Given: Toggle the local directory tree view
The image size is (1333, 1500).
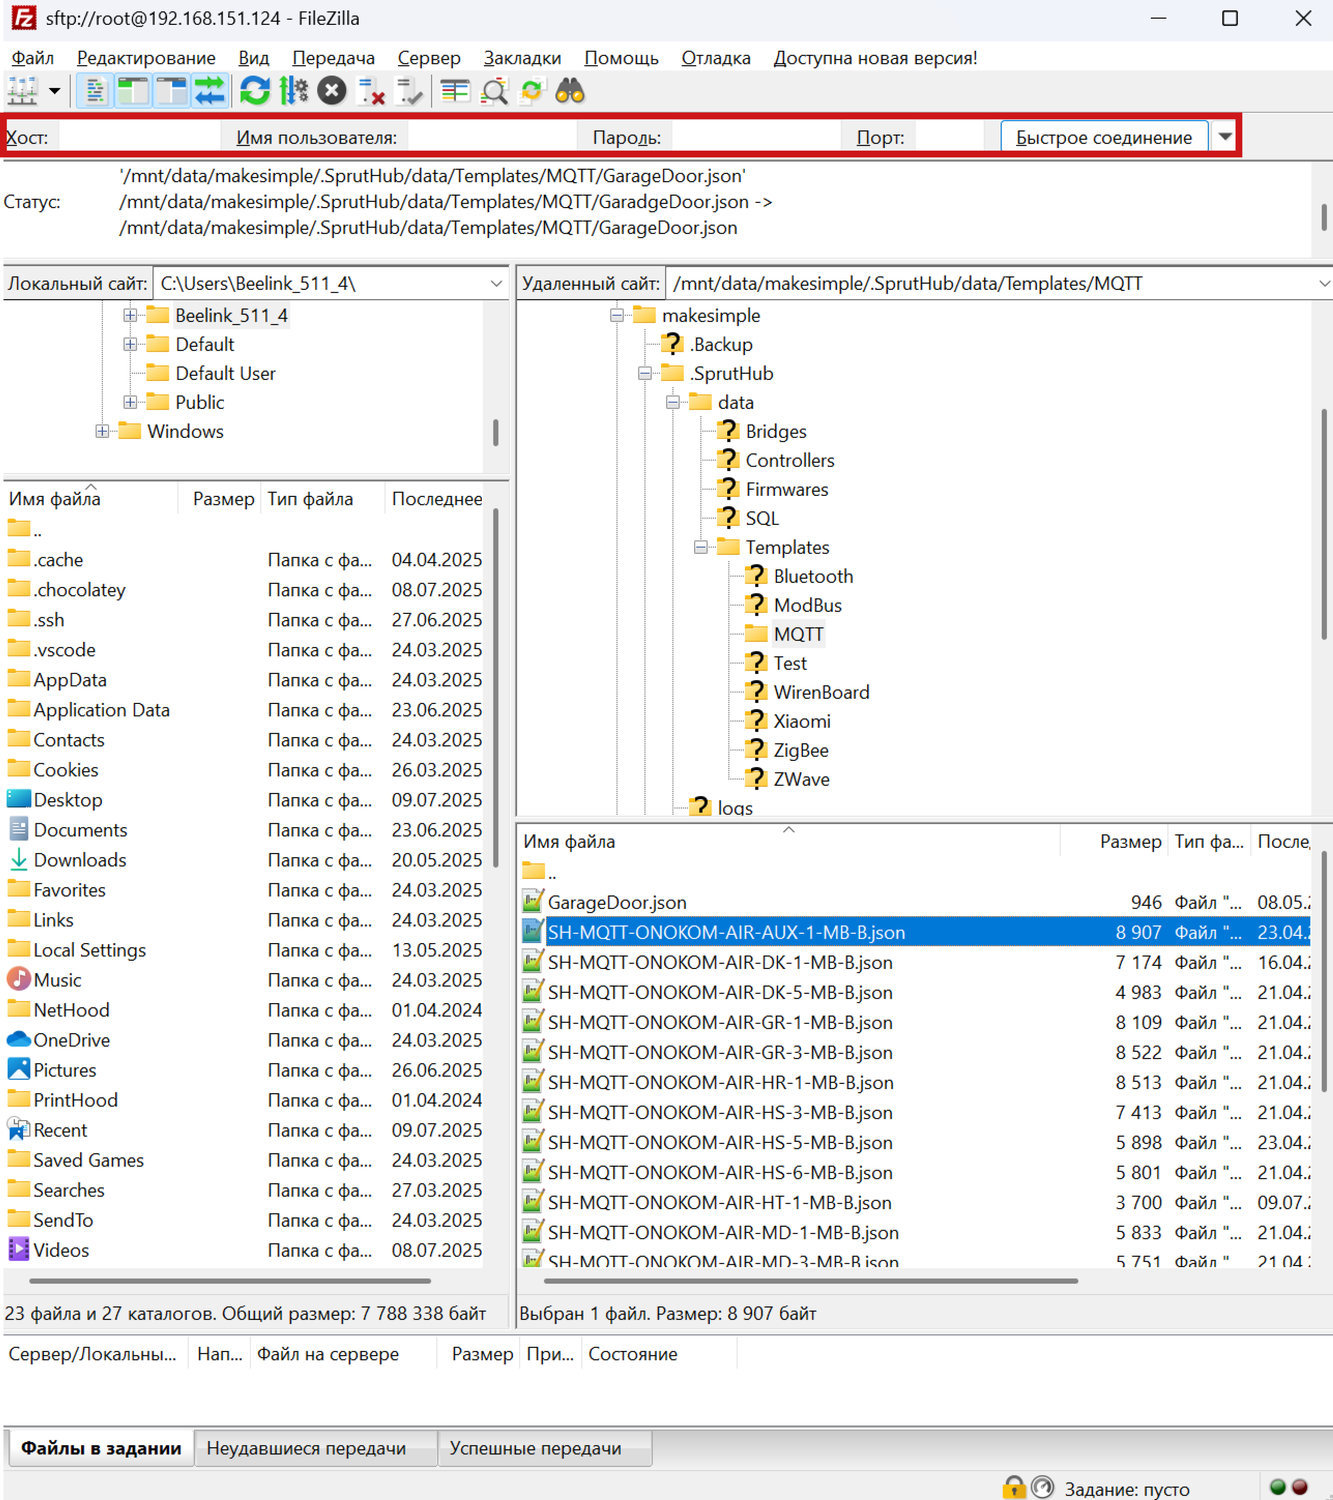Looking at the screenshot, I should point(133,91).
